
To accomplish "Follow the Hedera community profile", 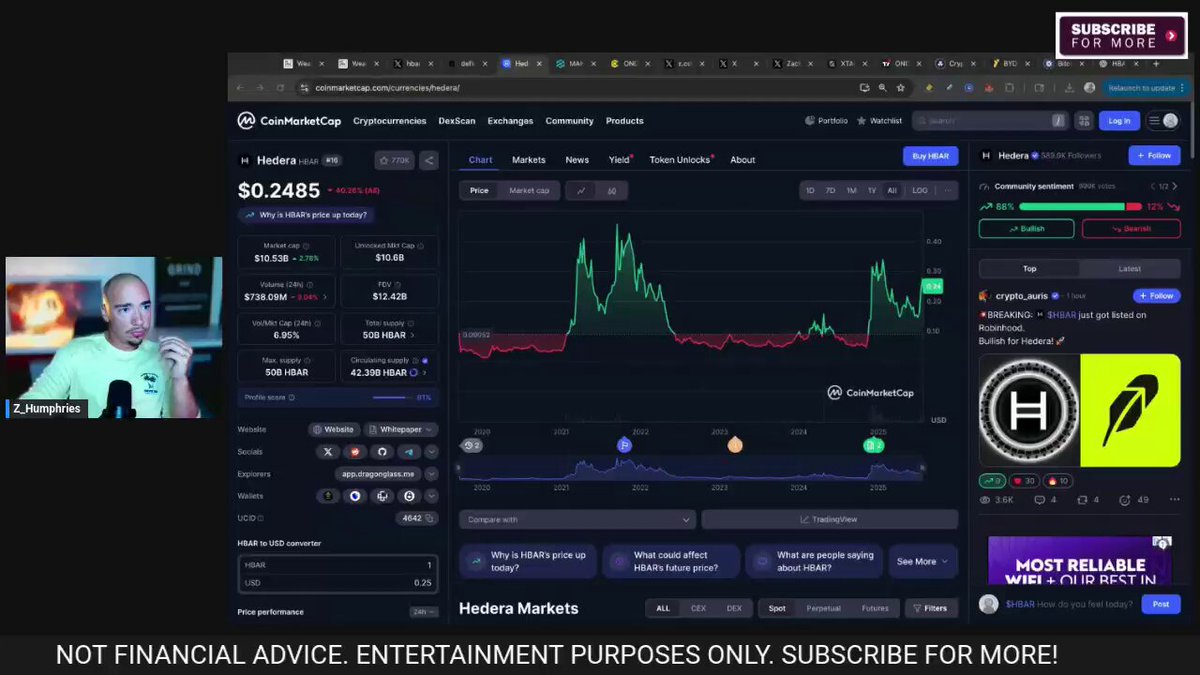I will click(x=1154, y=156).
